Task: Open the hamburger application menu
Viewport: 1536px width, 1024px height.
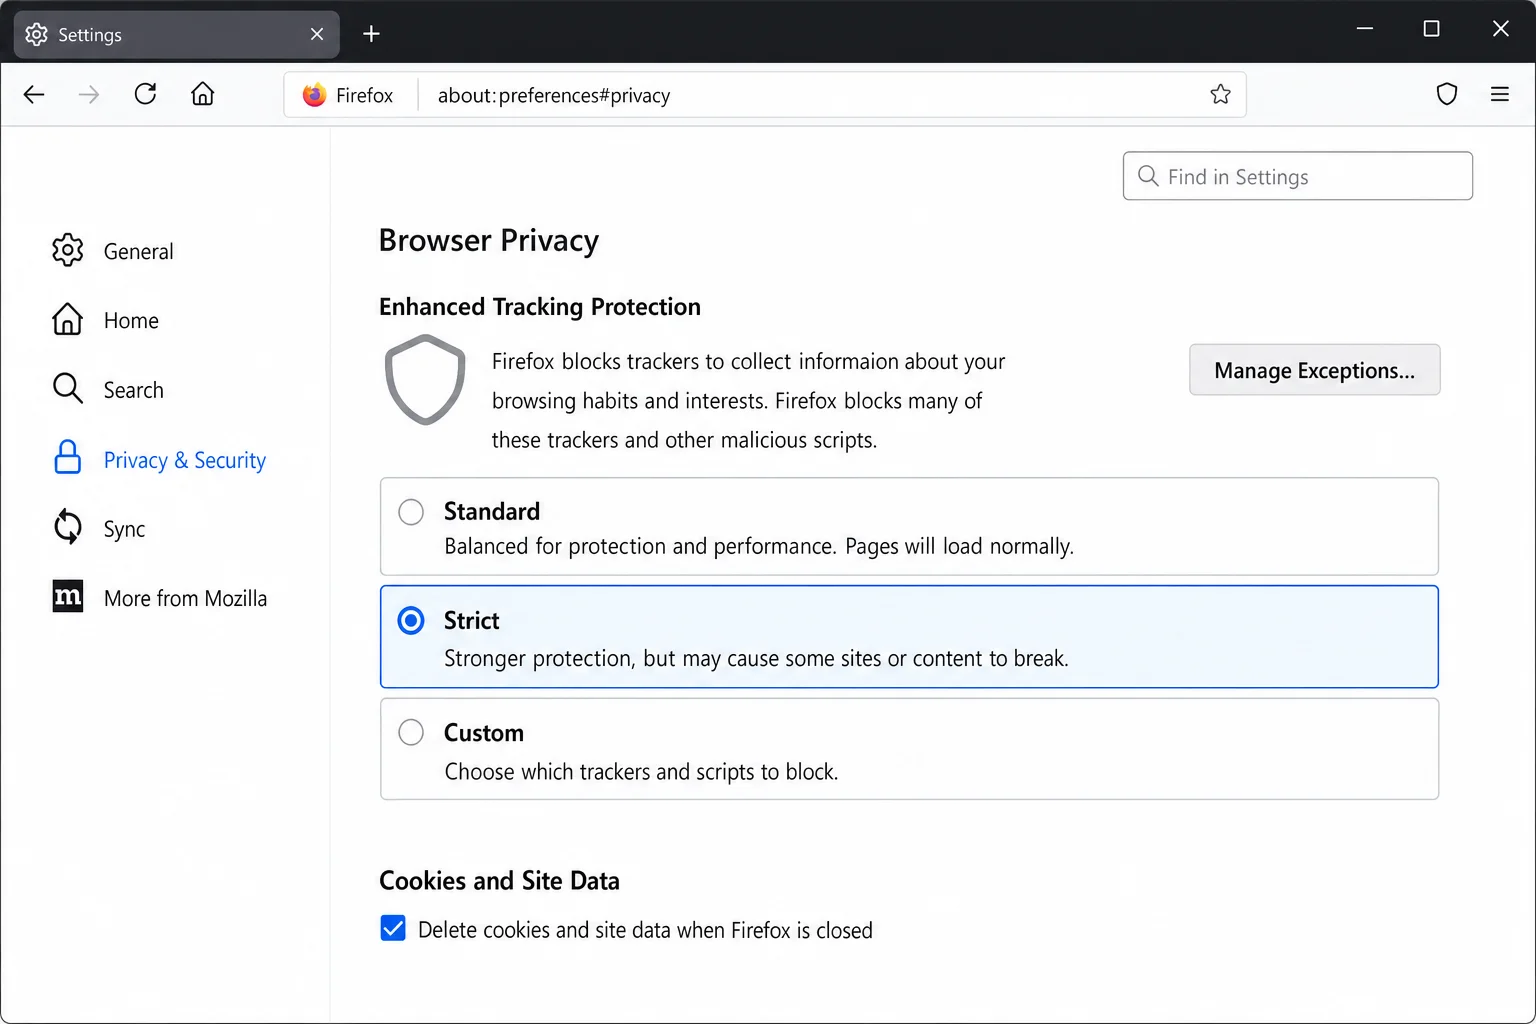Action: click(x=1500, y=94)
